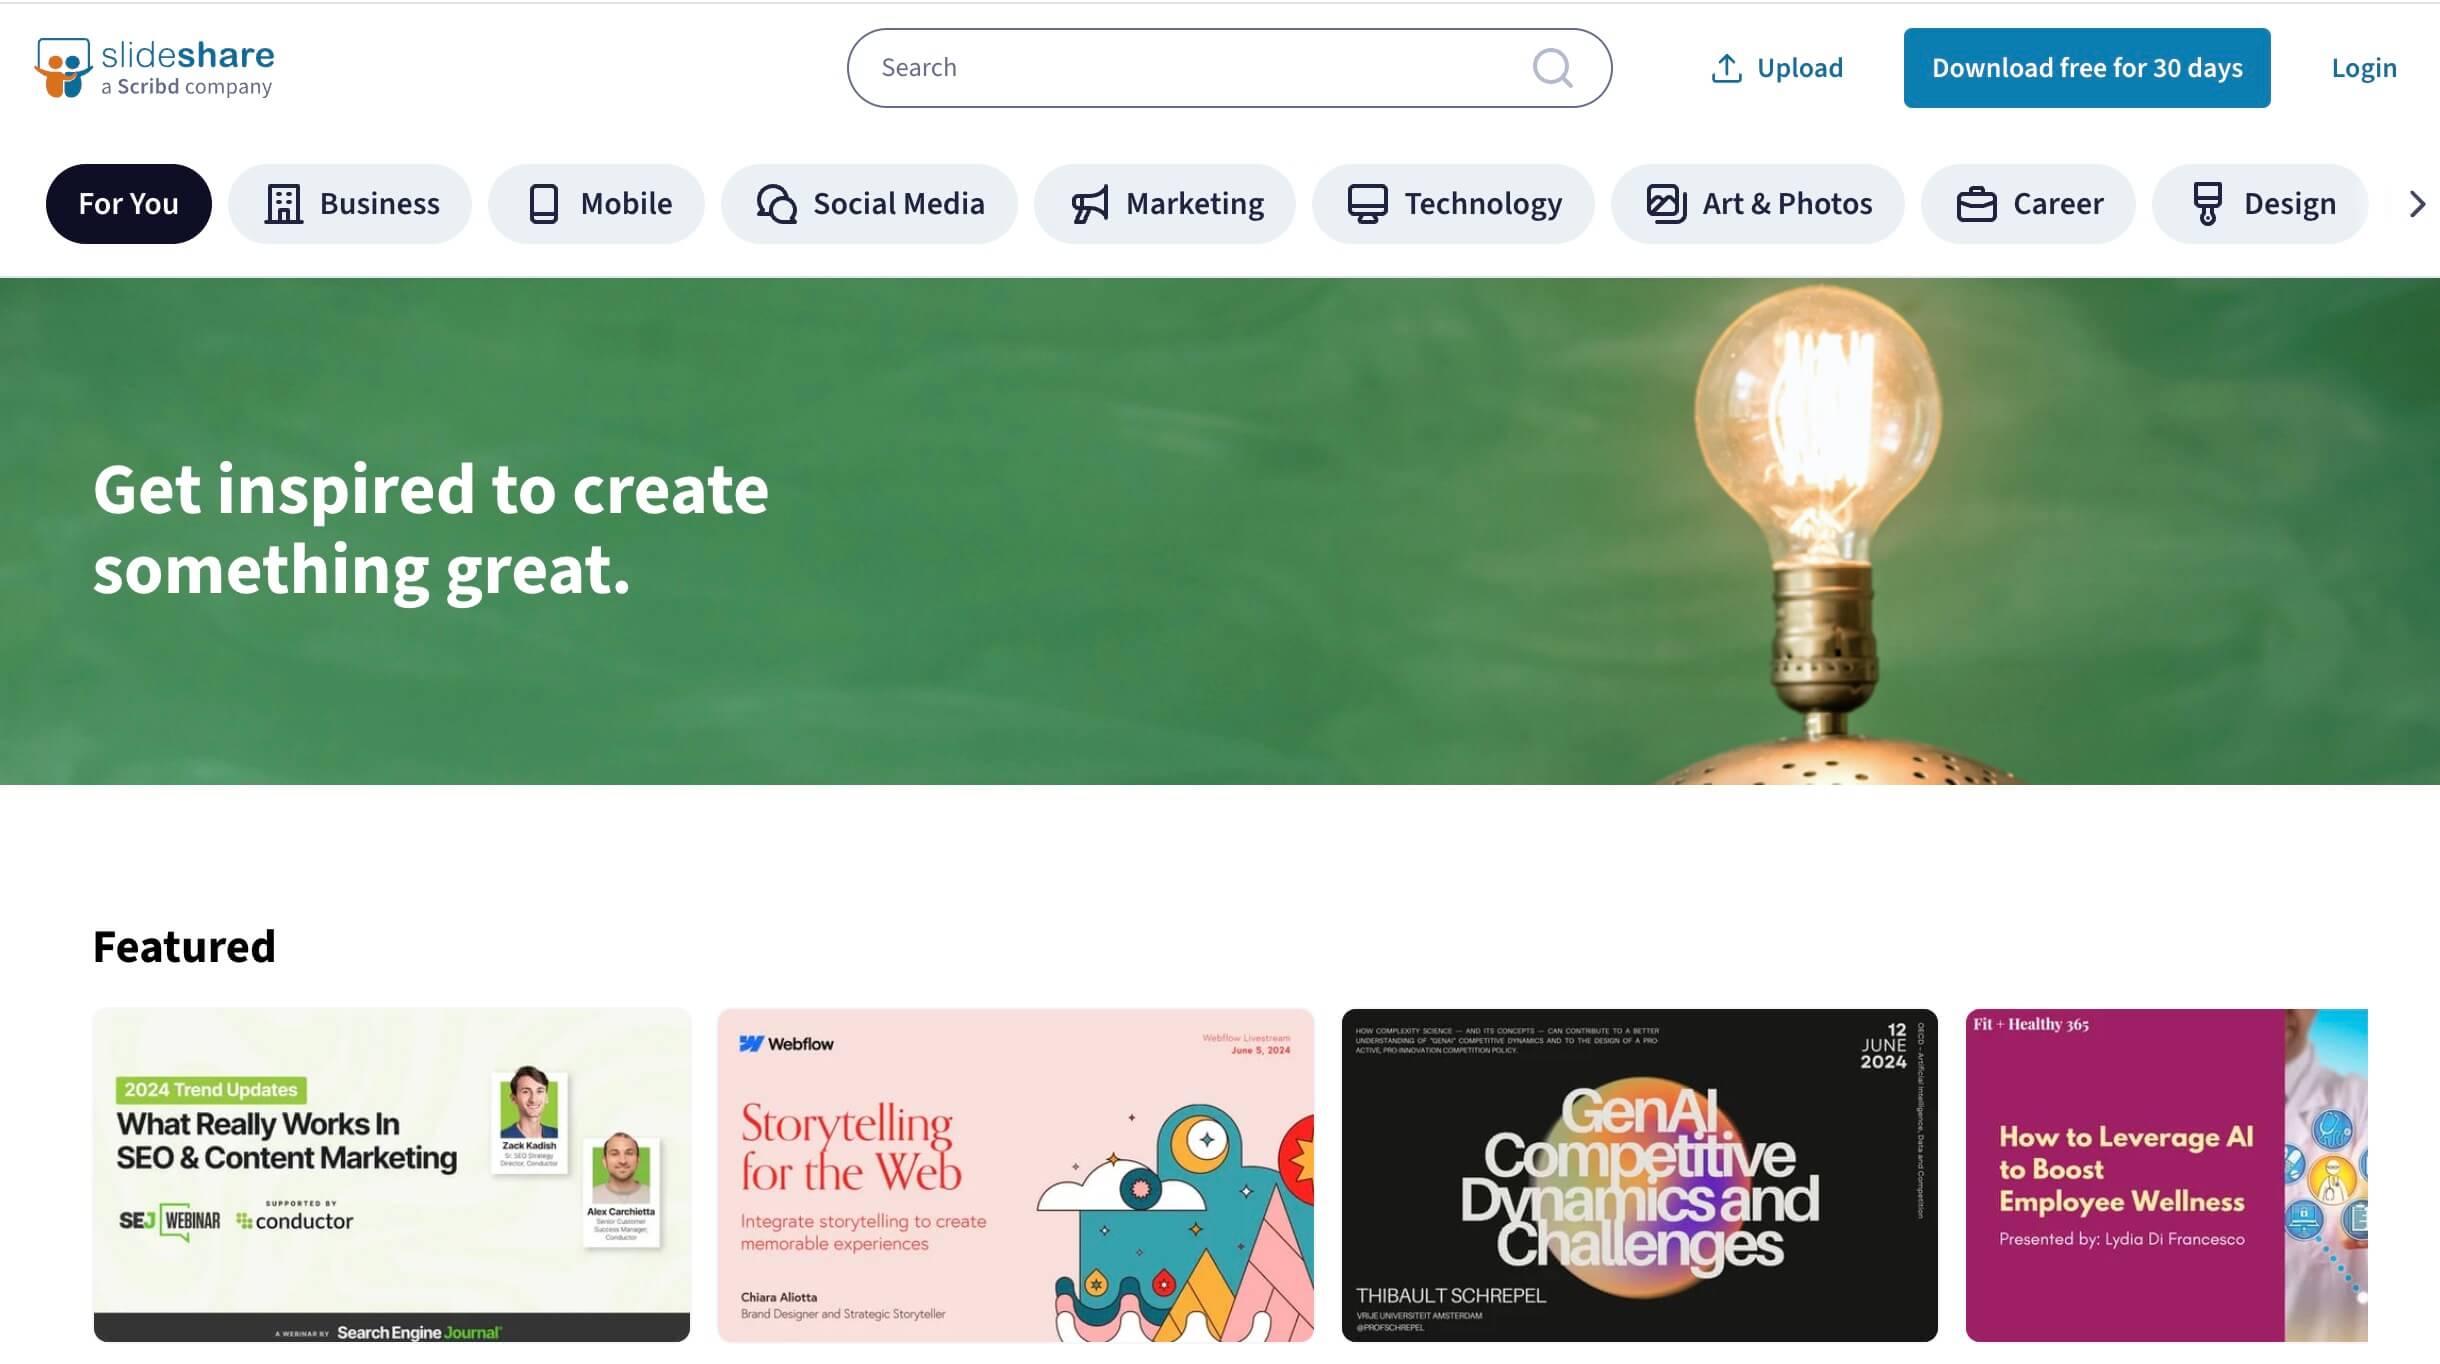Expand more categories with right chevron
This screenshot has height=1364, width=2440.
click(2417, 204)
